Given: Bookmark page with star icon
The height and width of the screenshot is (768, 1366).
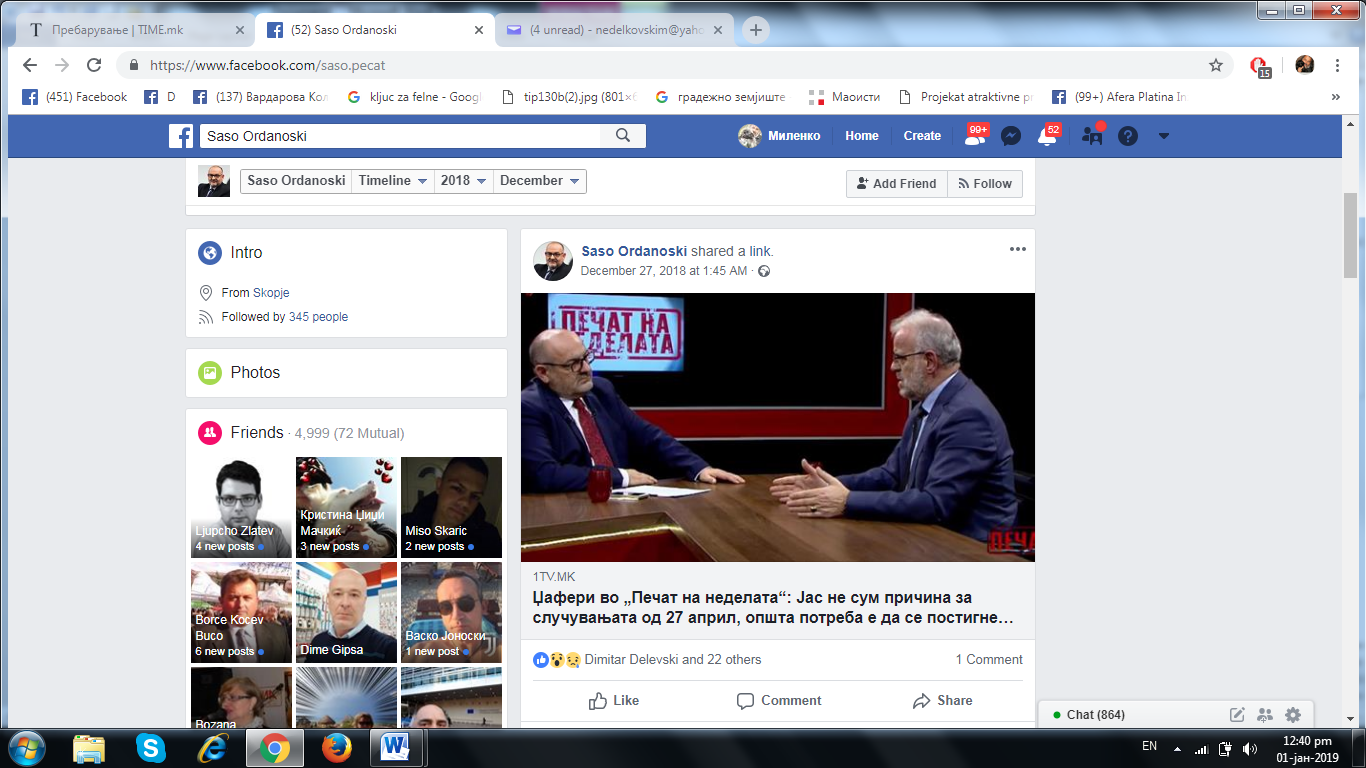Looking at the screenshot, I should 1216,65.
